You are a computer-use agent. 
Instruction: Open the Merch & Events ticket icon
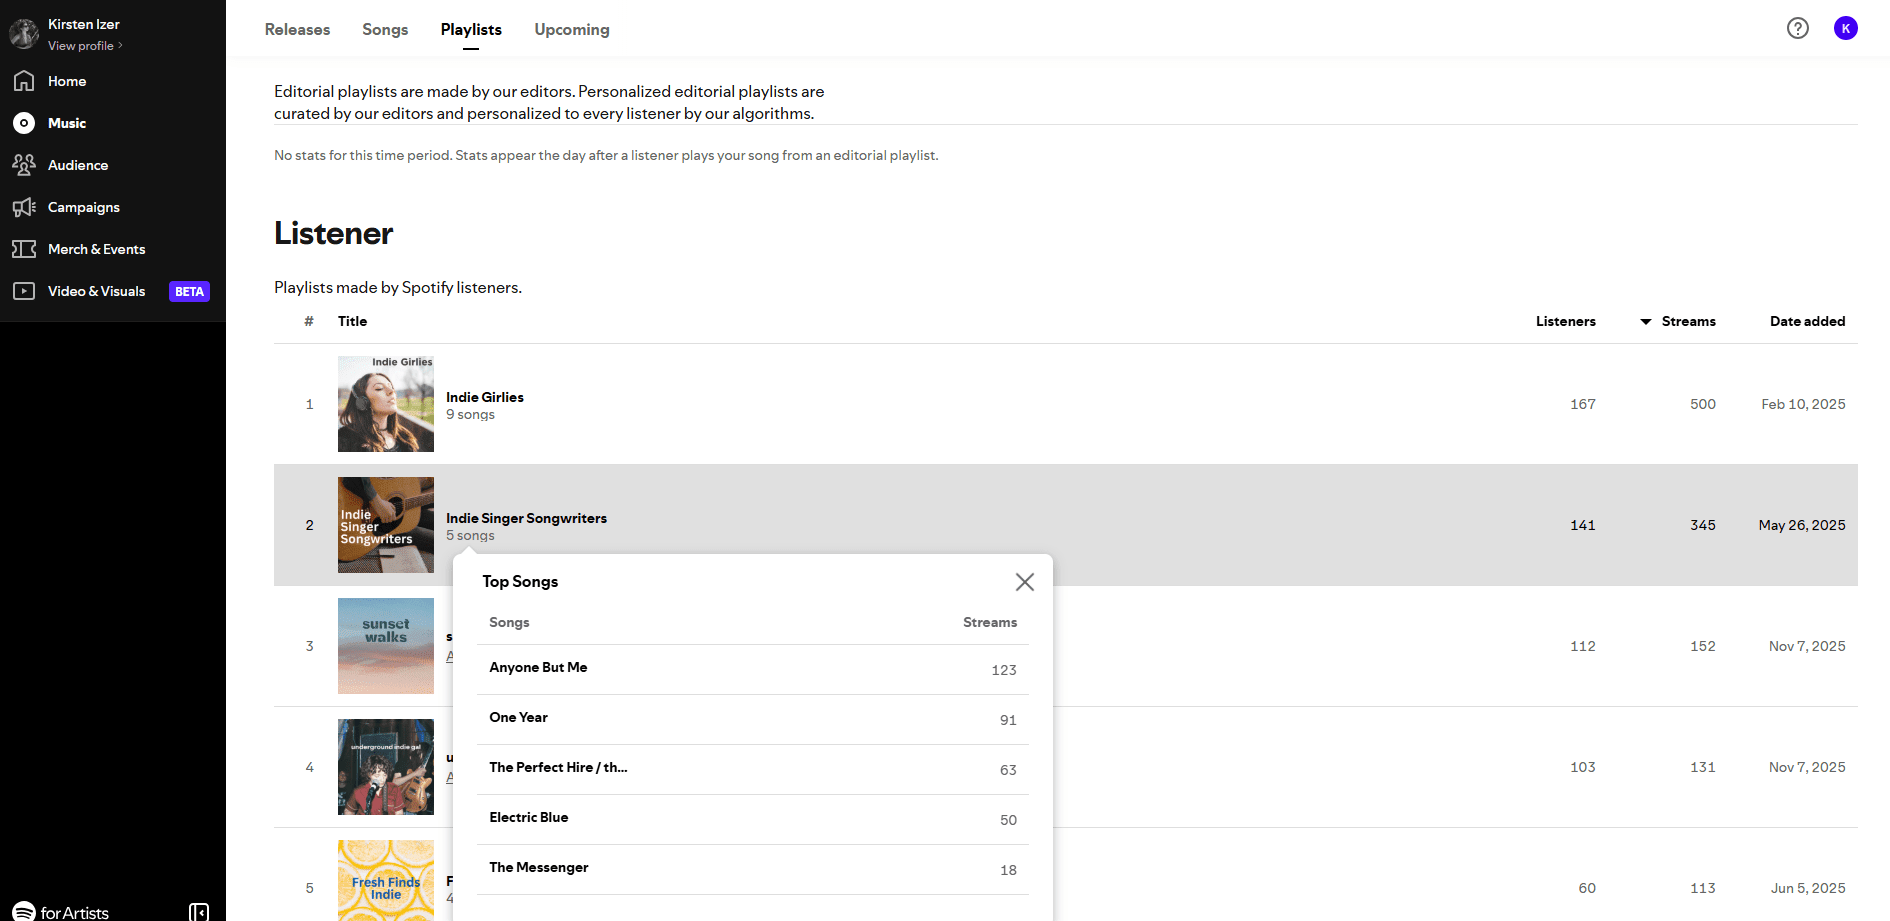tap(24, 249)
